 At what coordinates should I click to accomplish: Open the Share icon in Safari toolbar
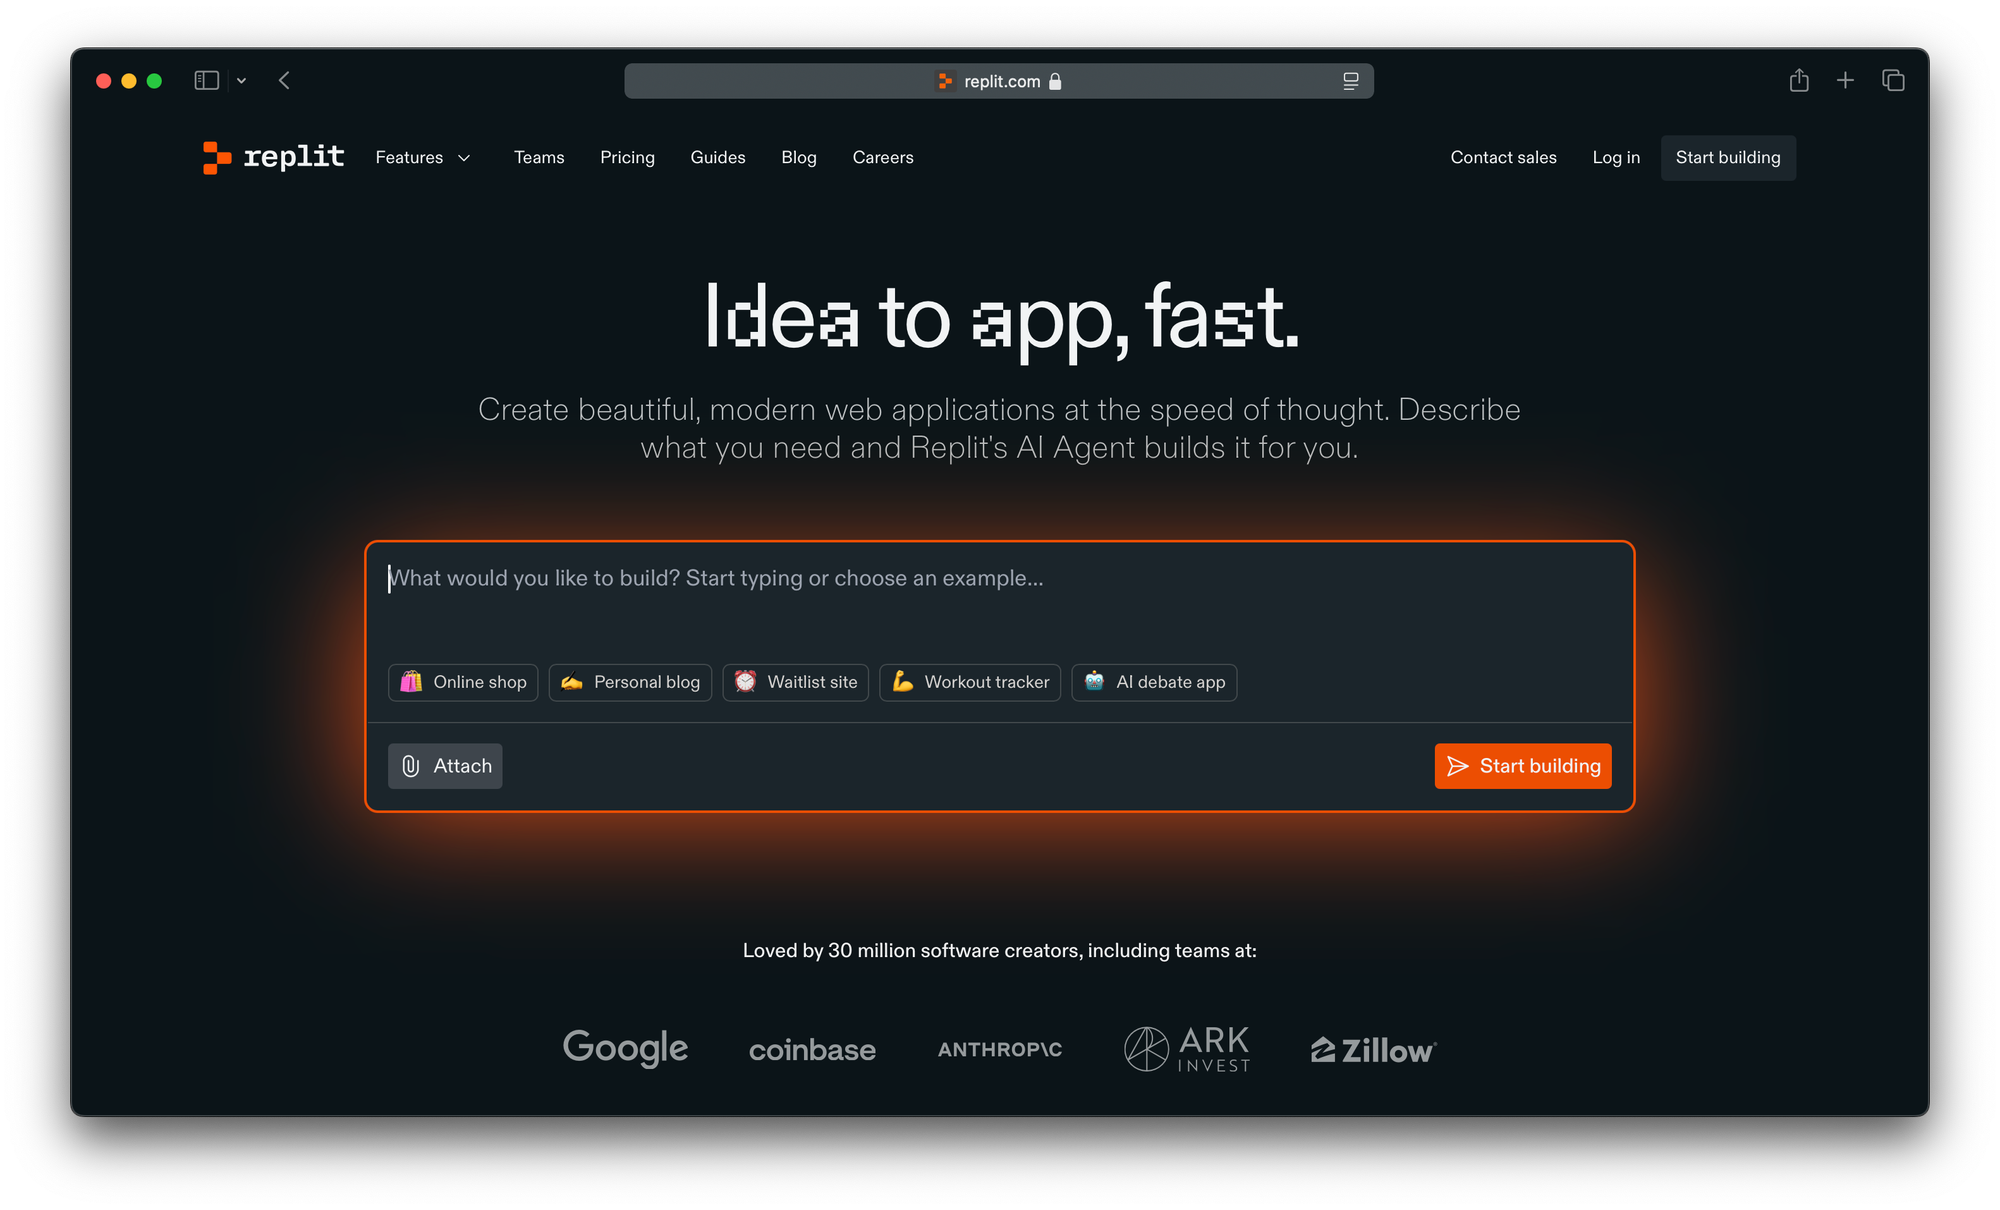(x=1799, y=80)
